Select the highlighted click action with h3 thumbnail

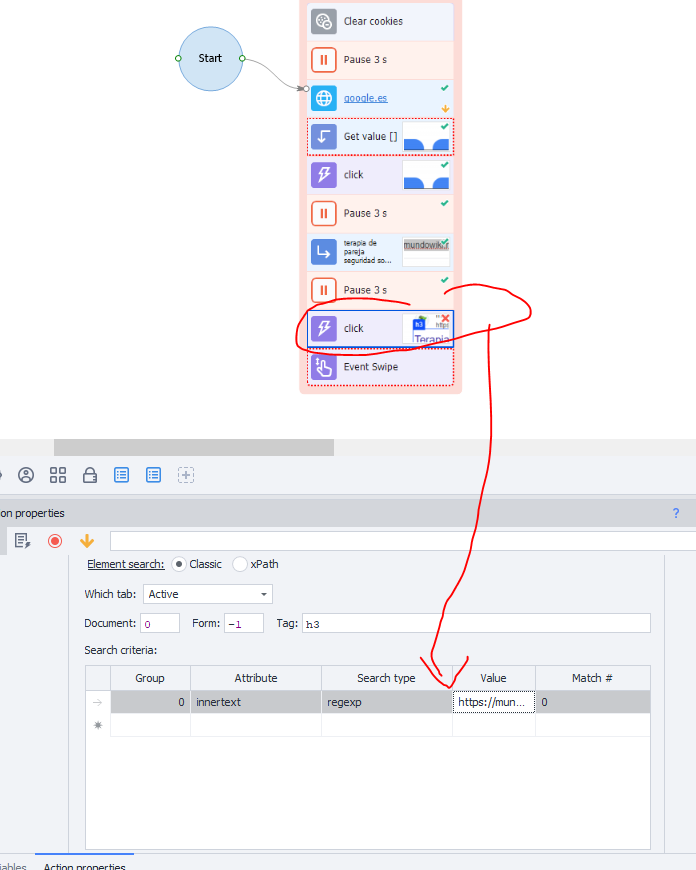[x=380, y=328]
